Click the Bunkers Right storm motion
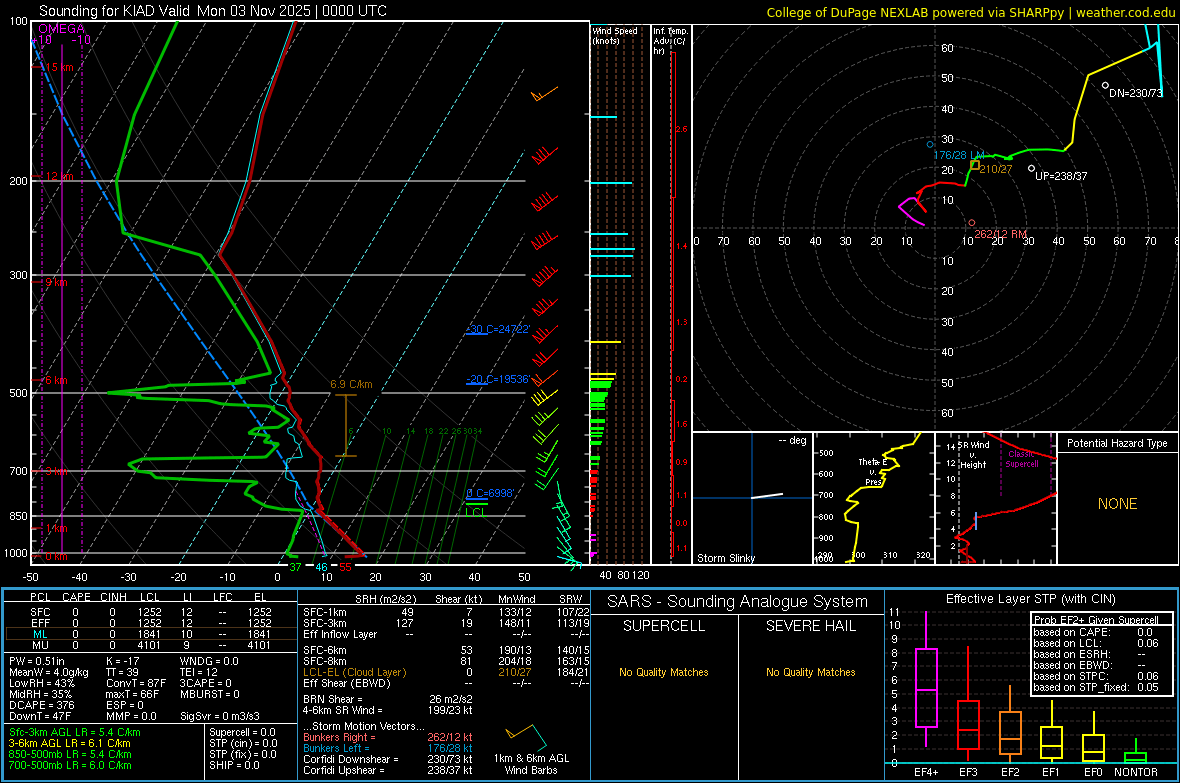 click(388, 737)
